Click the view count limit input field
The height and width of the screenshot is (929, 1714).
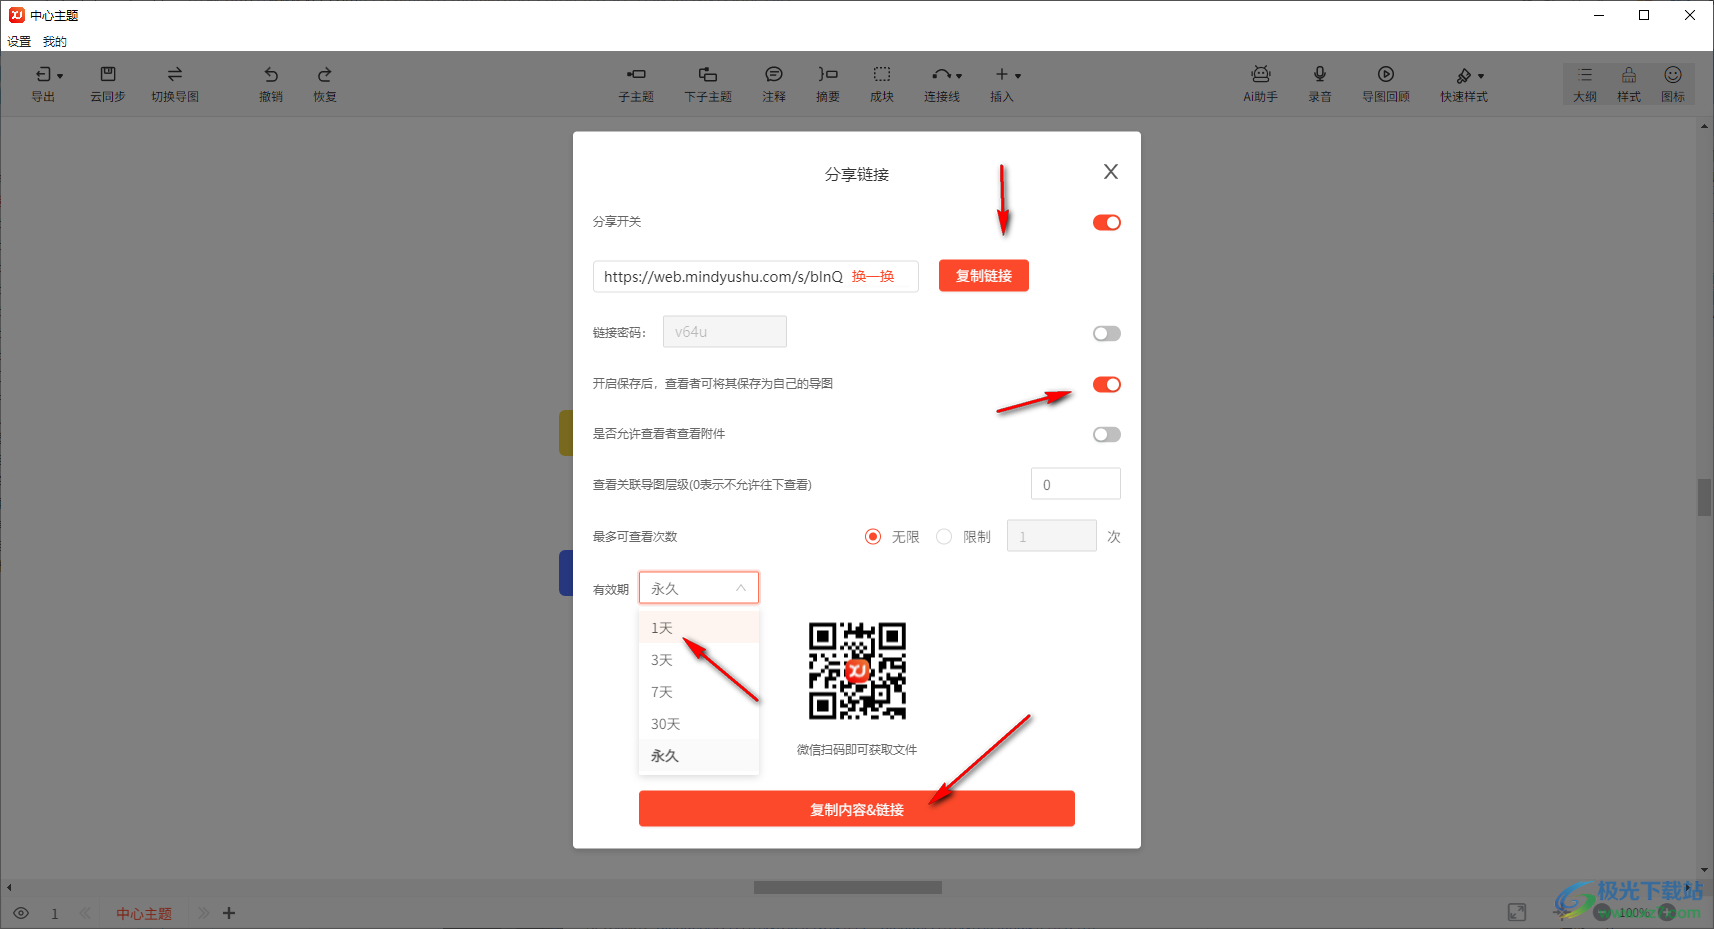click(x=1052, y=536)
